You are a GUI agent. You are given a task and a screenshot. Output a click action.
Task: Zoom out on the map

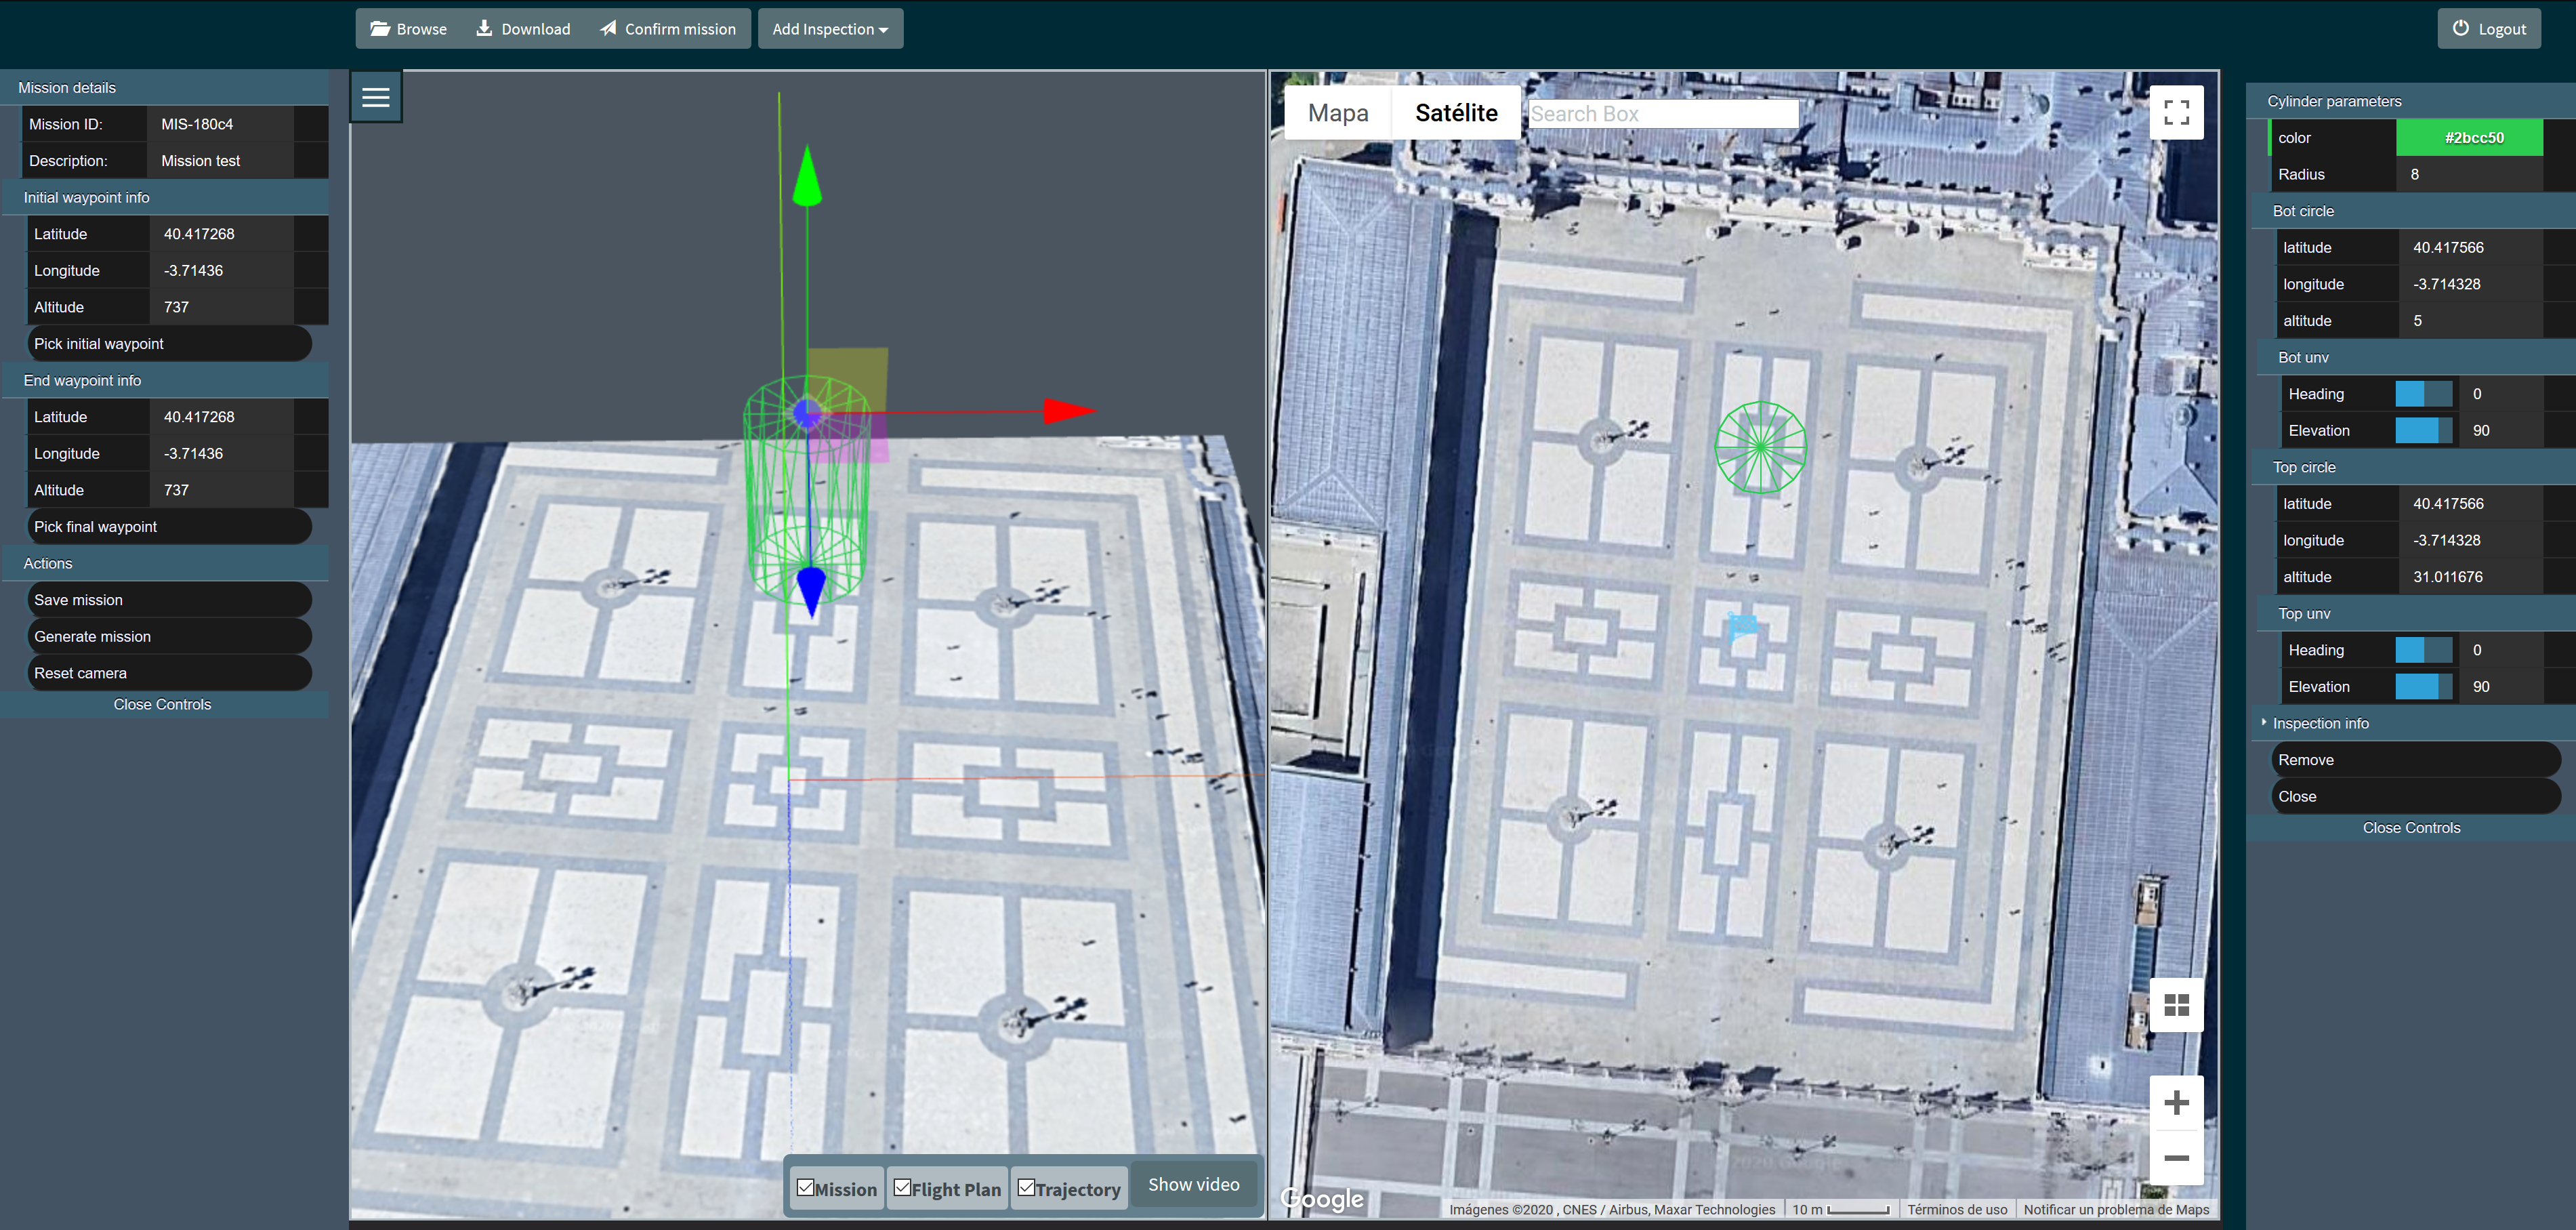pyautogui.click(x=2176, y=1158)
